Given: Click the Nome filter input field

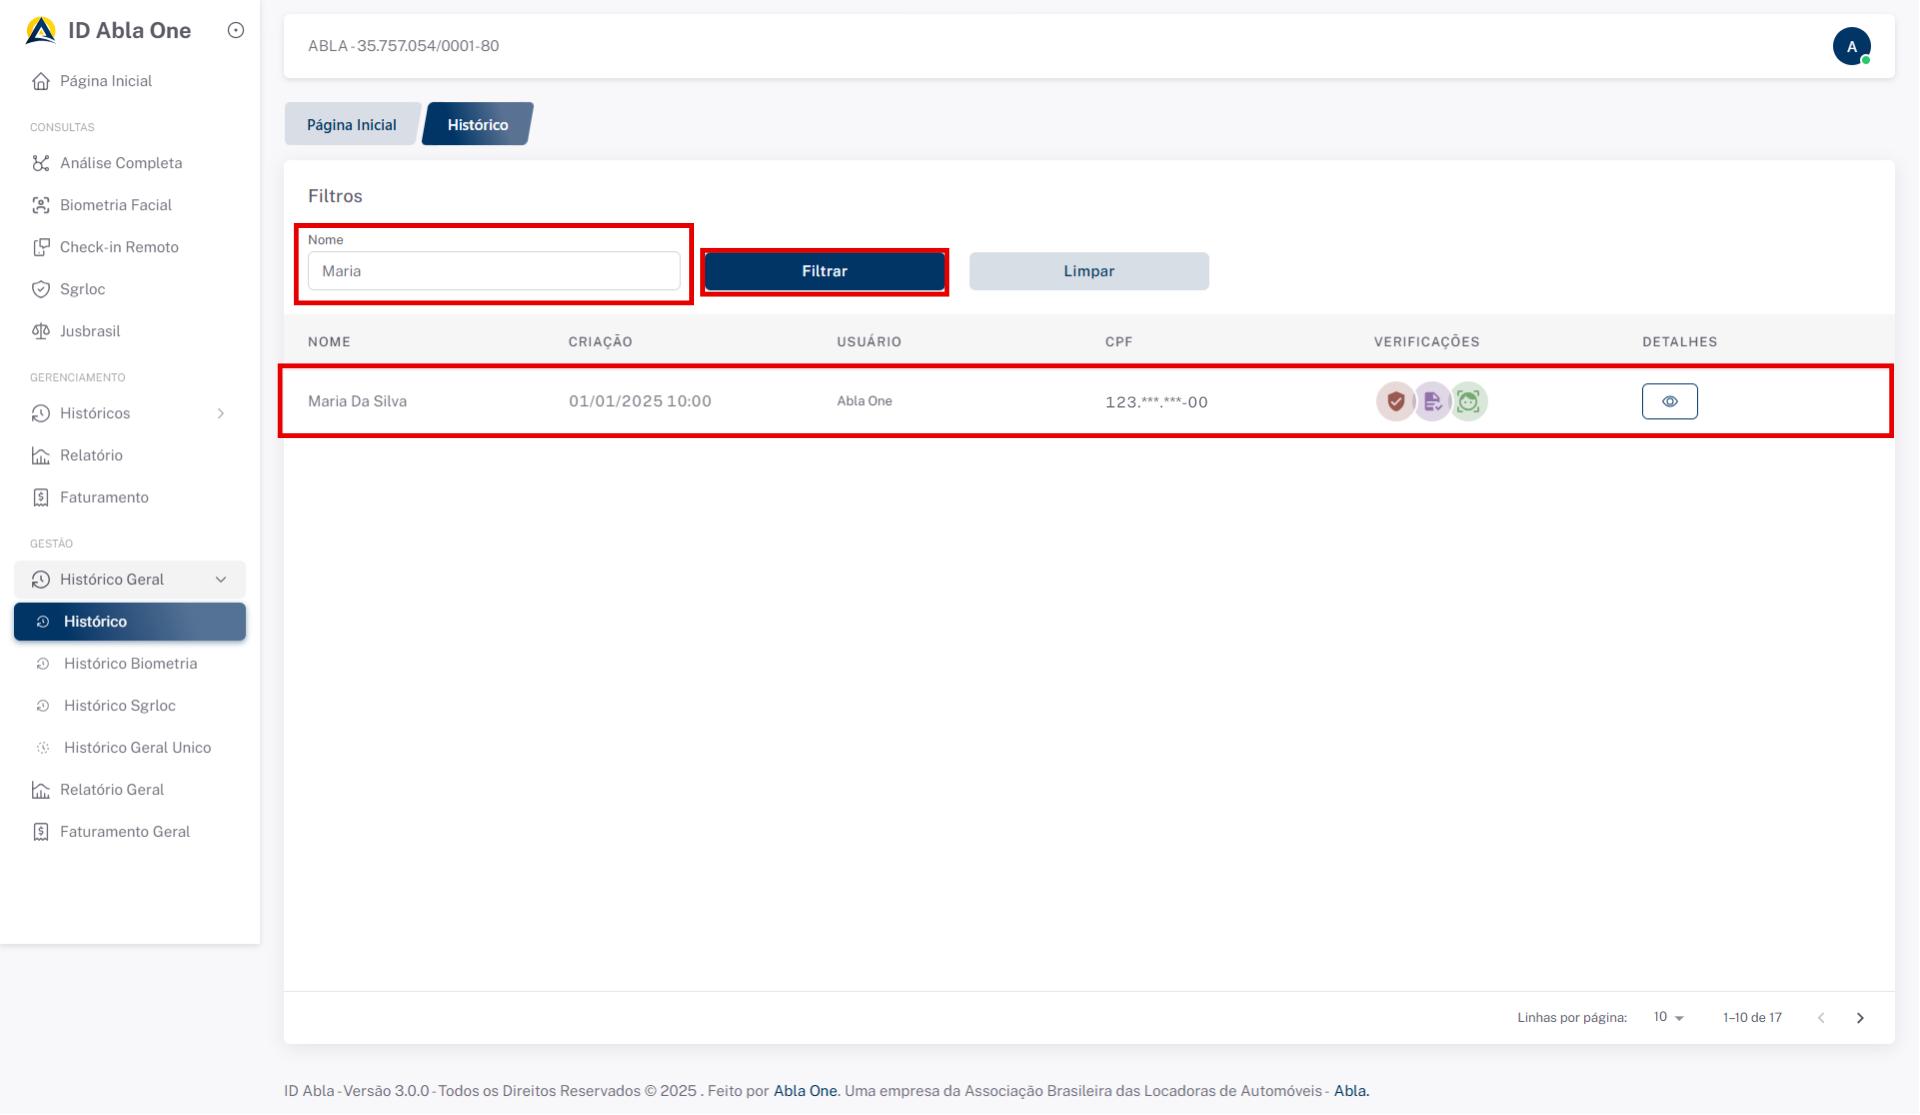Looking at the screenshot, I should tap(494, 271).
